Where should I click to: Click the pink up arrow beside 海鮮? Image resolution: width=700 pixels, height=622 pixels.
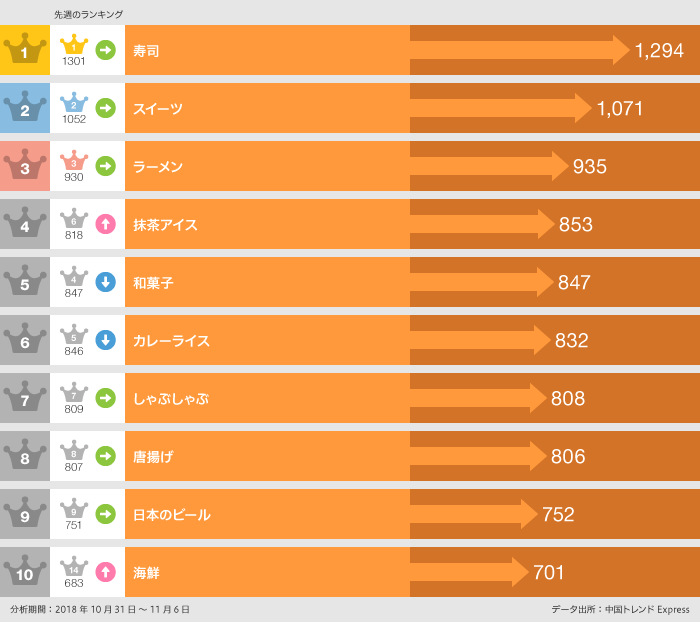point(105,572)
